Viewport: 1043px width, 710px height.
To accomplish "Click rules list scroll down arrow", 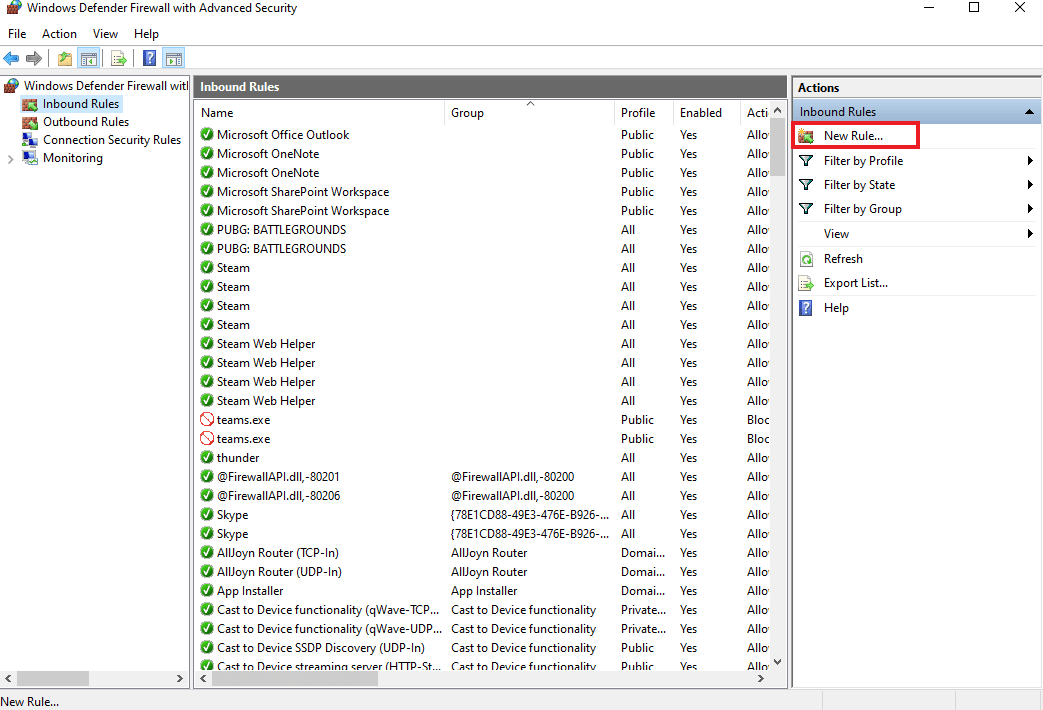I will tap(777, 662).
